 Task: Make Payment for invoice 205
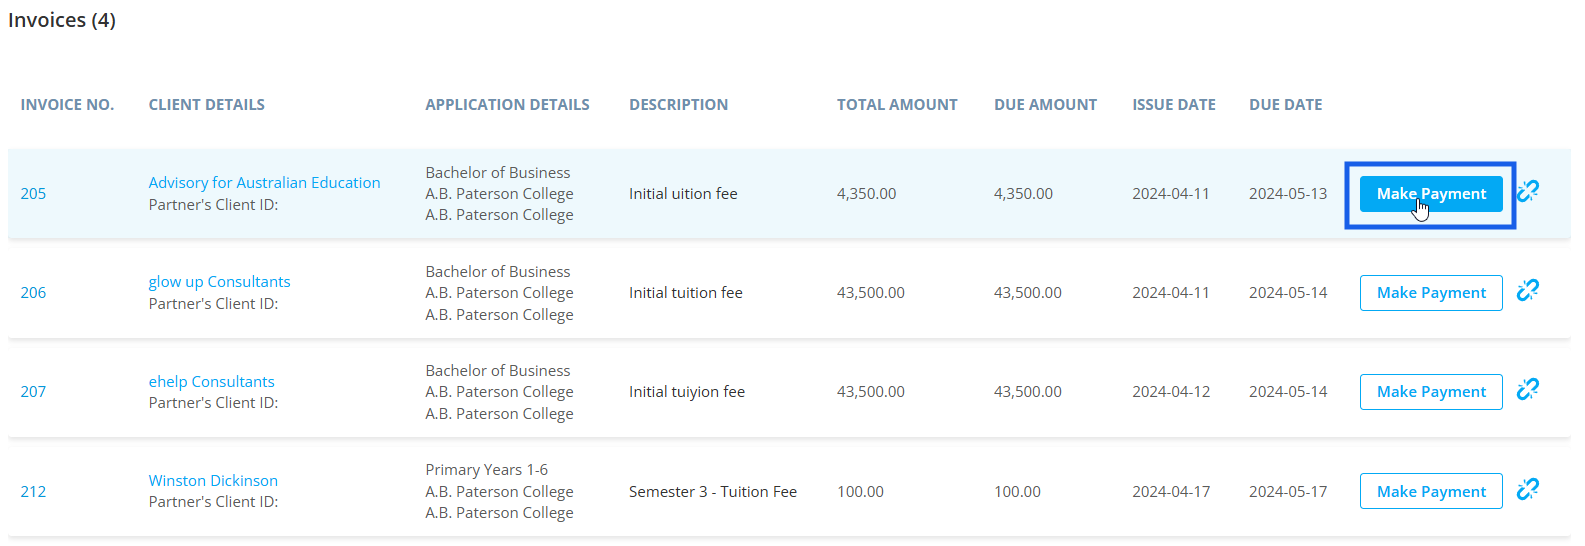click(x=1431, y=194)
